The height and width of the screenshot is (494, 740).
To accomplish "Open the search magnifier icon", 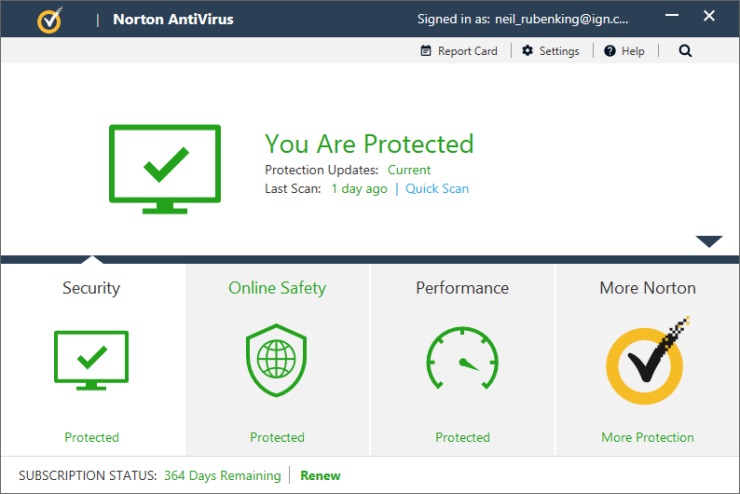I will pyautogui.click(x=685, y=51).
